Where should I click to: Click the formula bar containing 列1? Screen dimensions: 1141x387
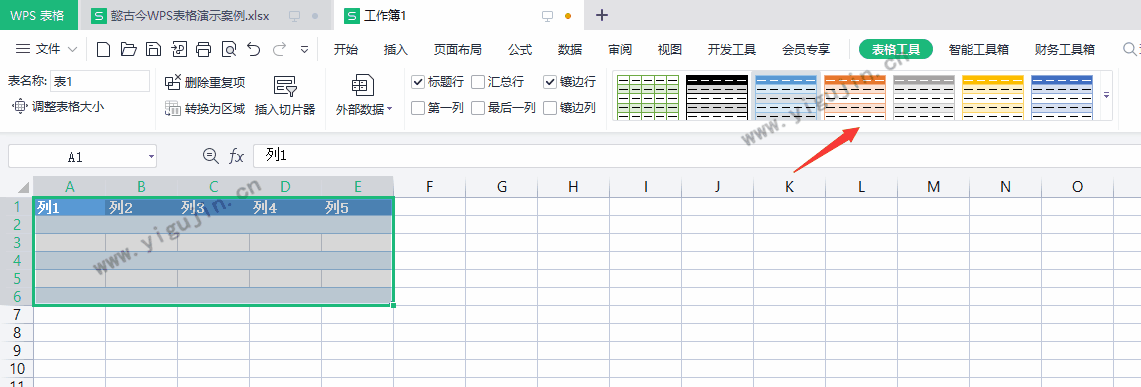point(697,156)
